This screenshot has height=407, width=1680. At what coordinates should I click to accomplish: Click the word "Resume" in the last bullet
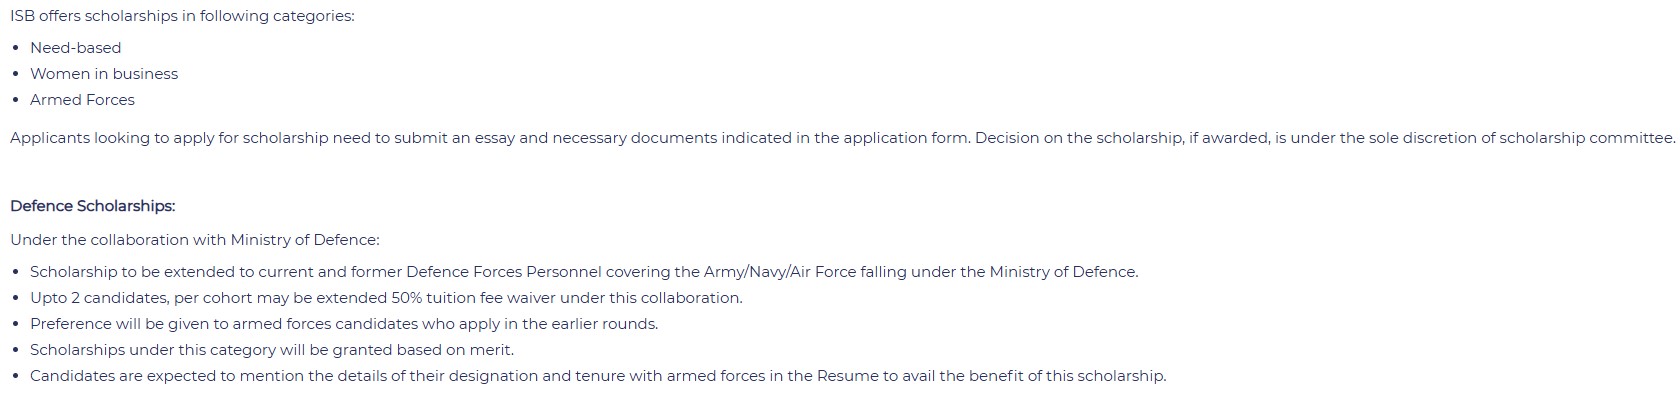pos(848,376)
